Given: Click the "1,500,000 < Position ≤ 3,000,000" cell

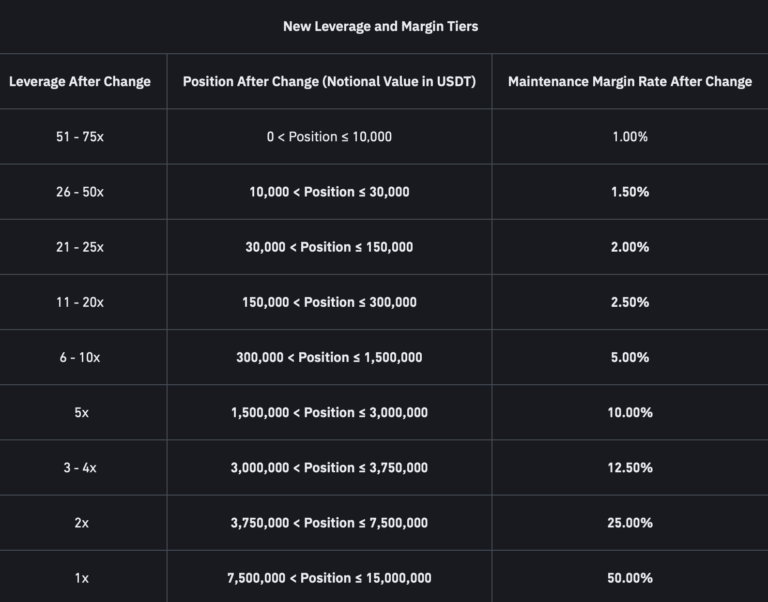Looking at the screenshot, I should [329, 412].
